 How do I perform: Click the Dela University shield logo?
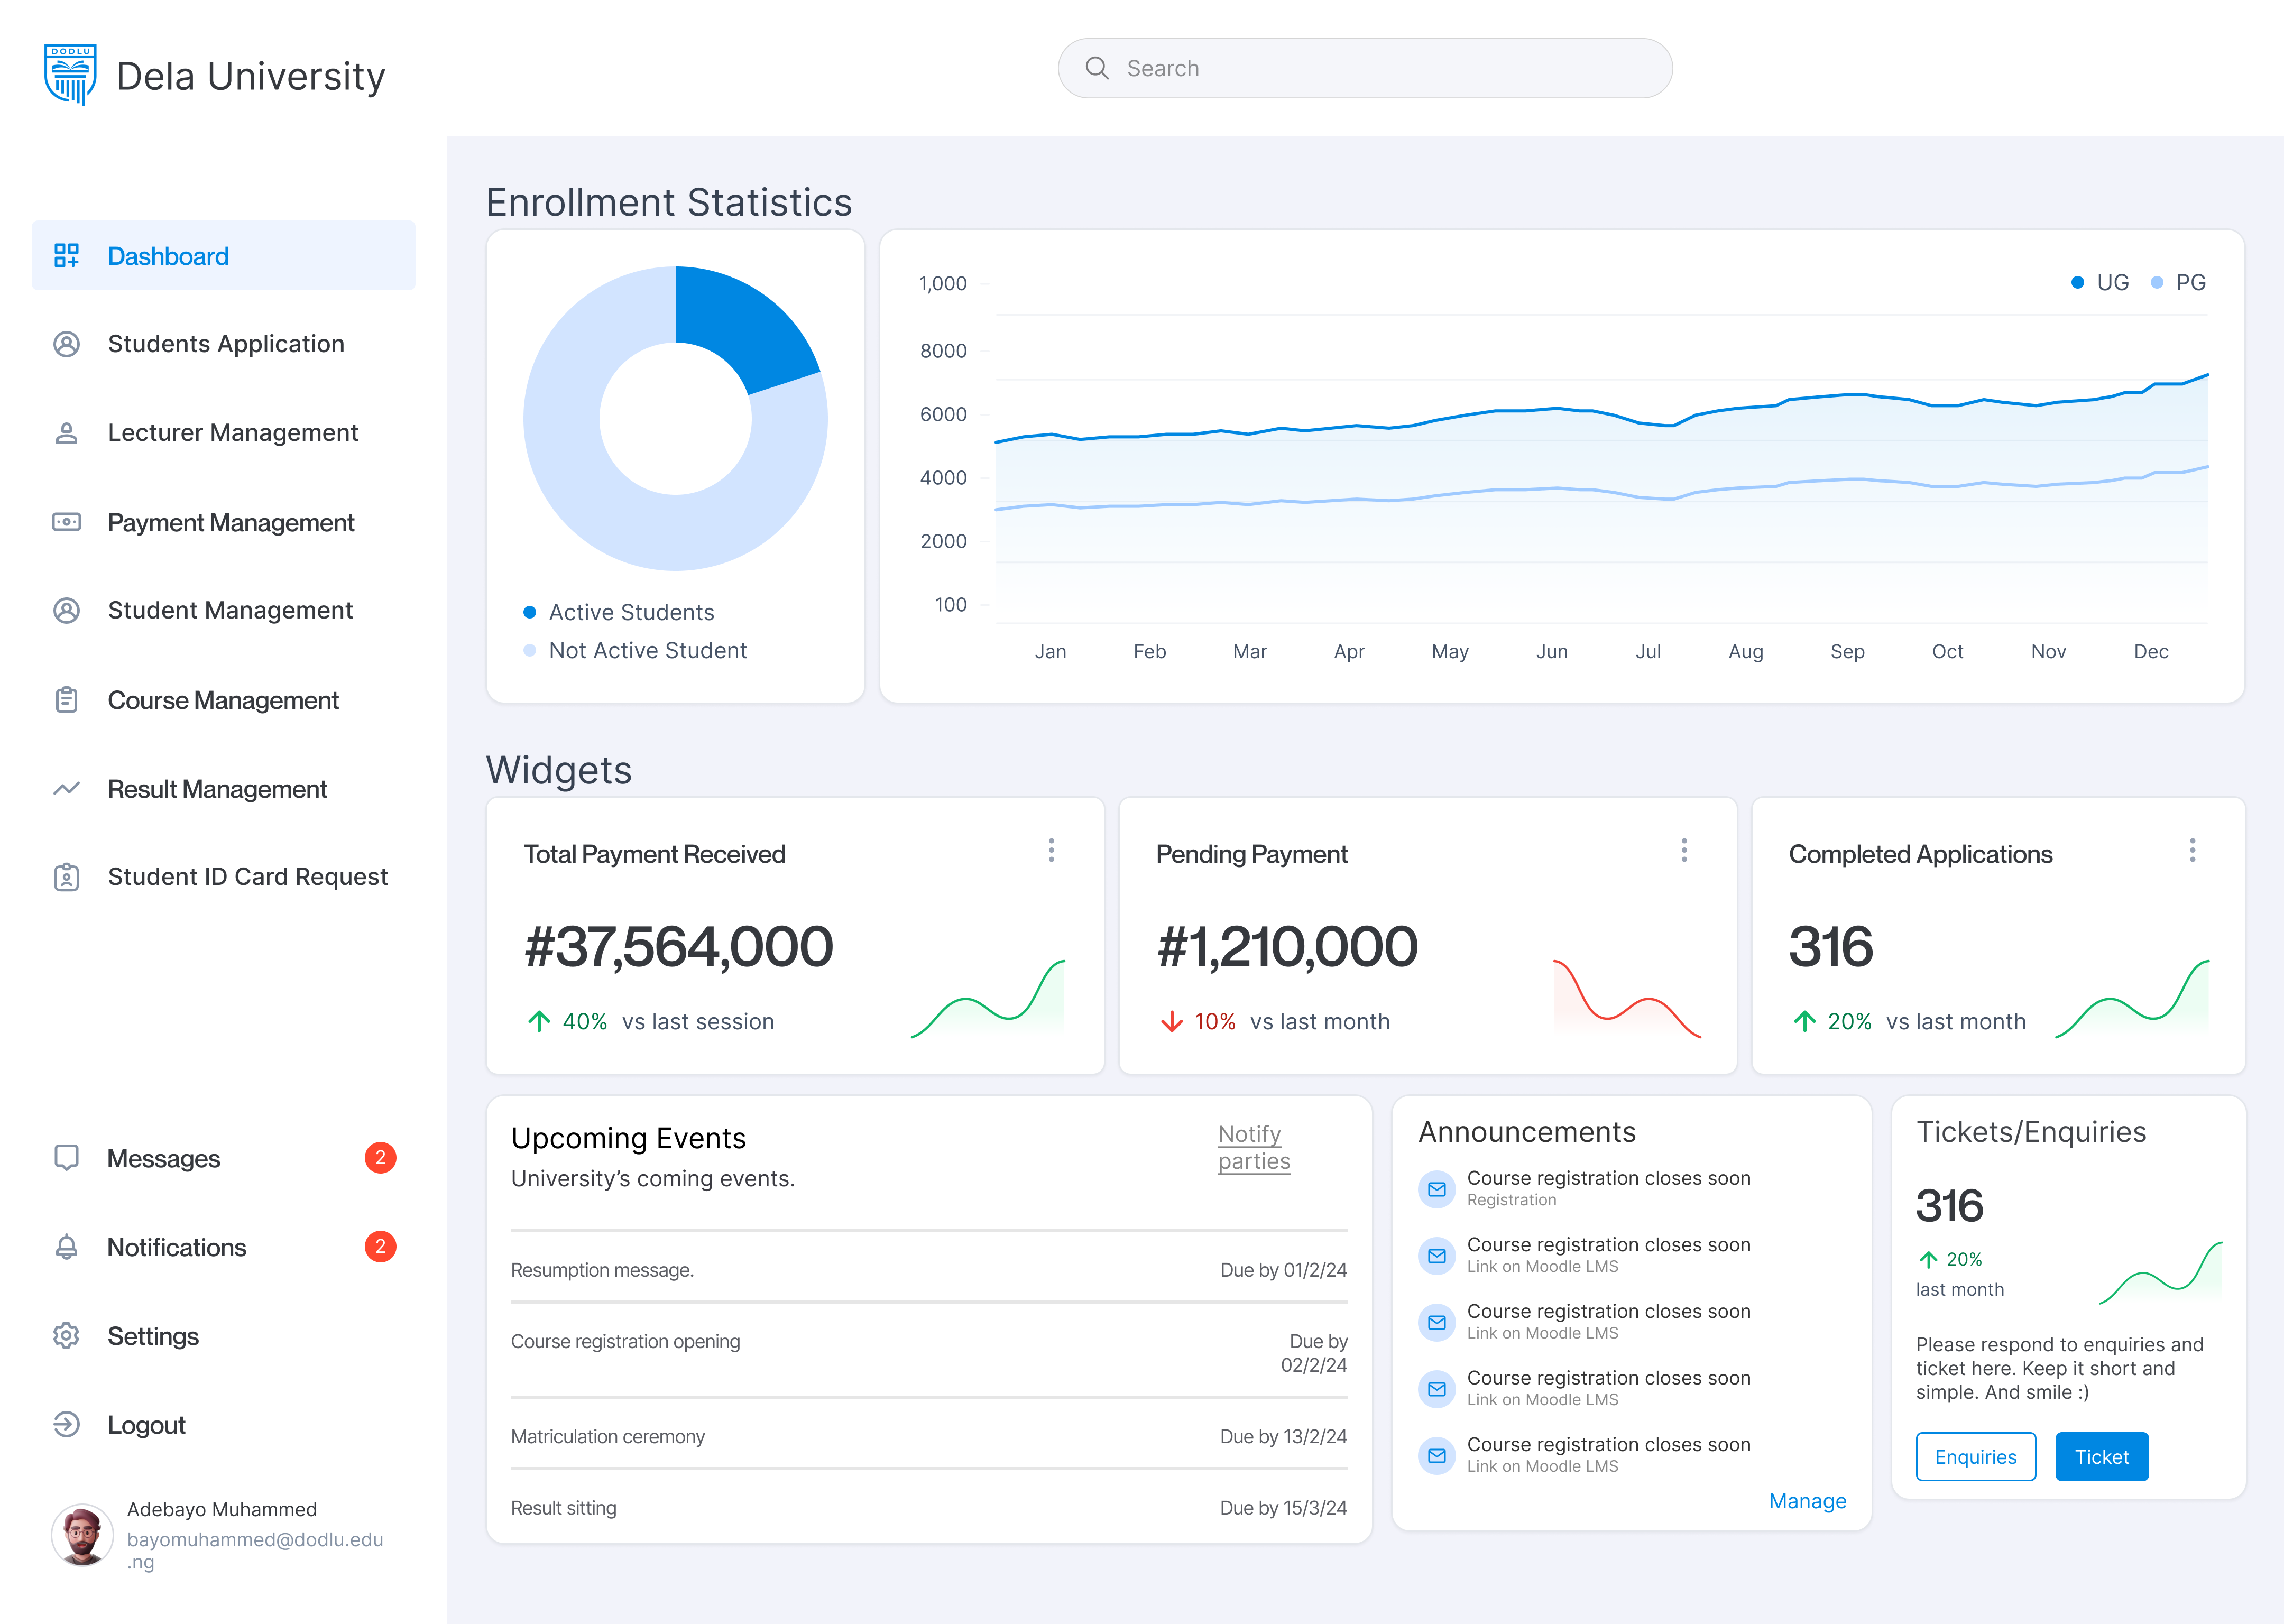(x=70, y=74)
